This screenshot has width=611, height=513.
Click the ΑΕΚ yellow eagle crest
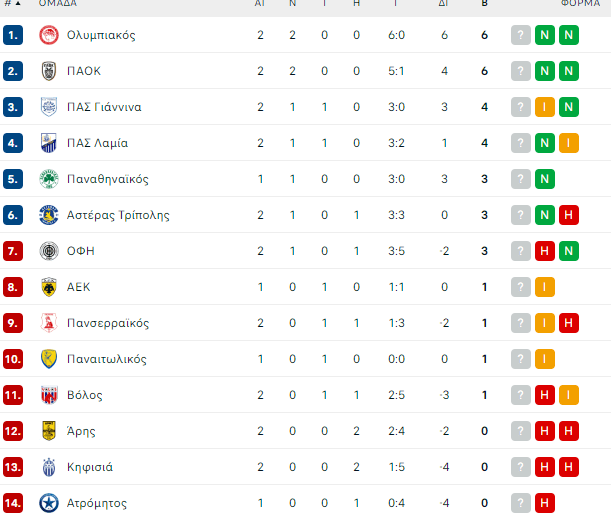coord(48,287)
